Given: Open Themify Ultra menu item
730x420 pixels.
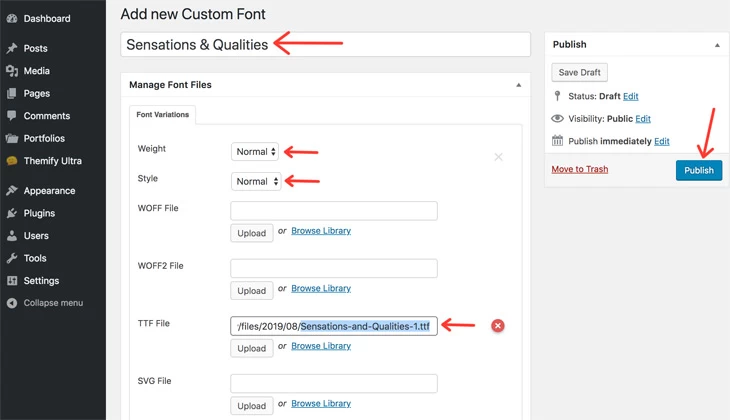Looking at the screenshot, I should click(x=53, y=161).
